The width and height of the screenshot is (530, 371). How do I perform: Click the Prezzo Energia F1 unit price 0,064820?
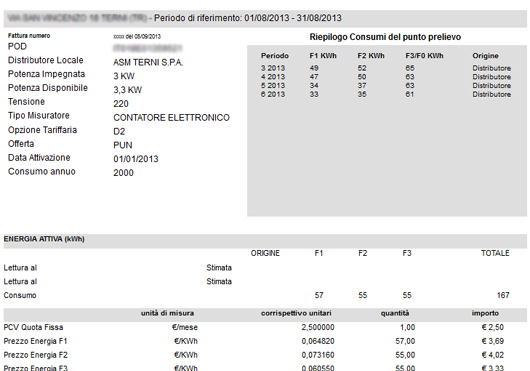point(318,341)
